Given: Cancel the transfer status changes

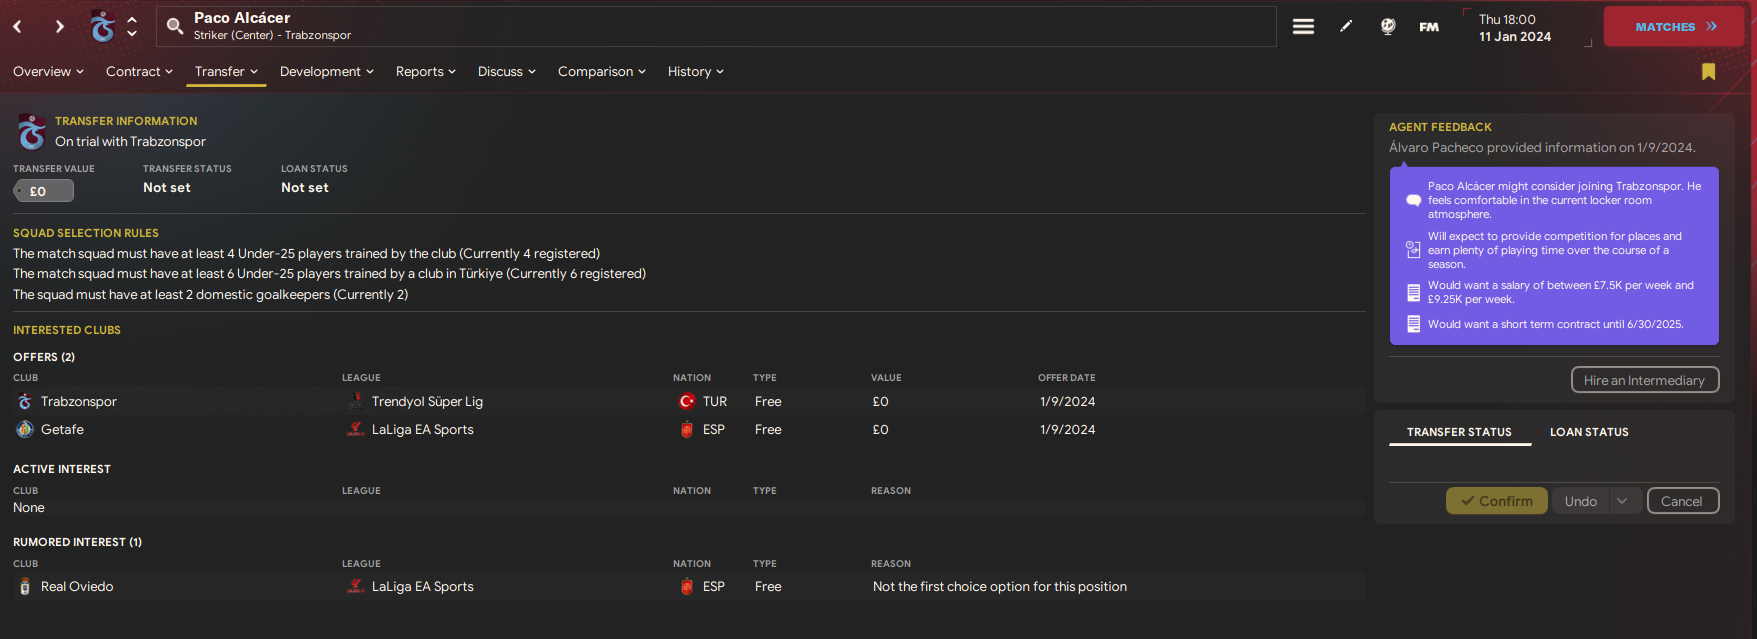Looking at the screenshot, I should tap(1681, 501).
